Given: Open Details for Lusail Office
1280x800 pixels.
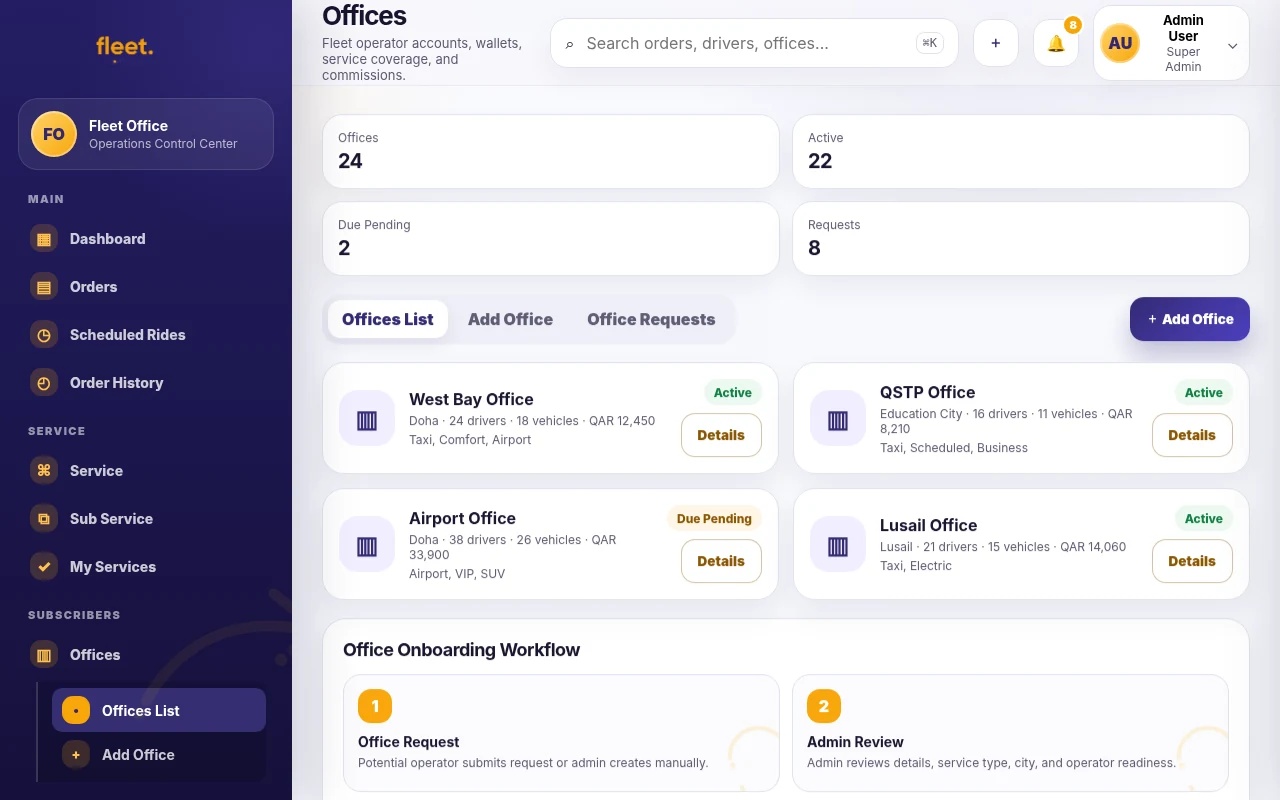Looking at the screenshot, I should click(1192, 561).
